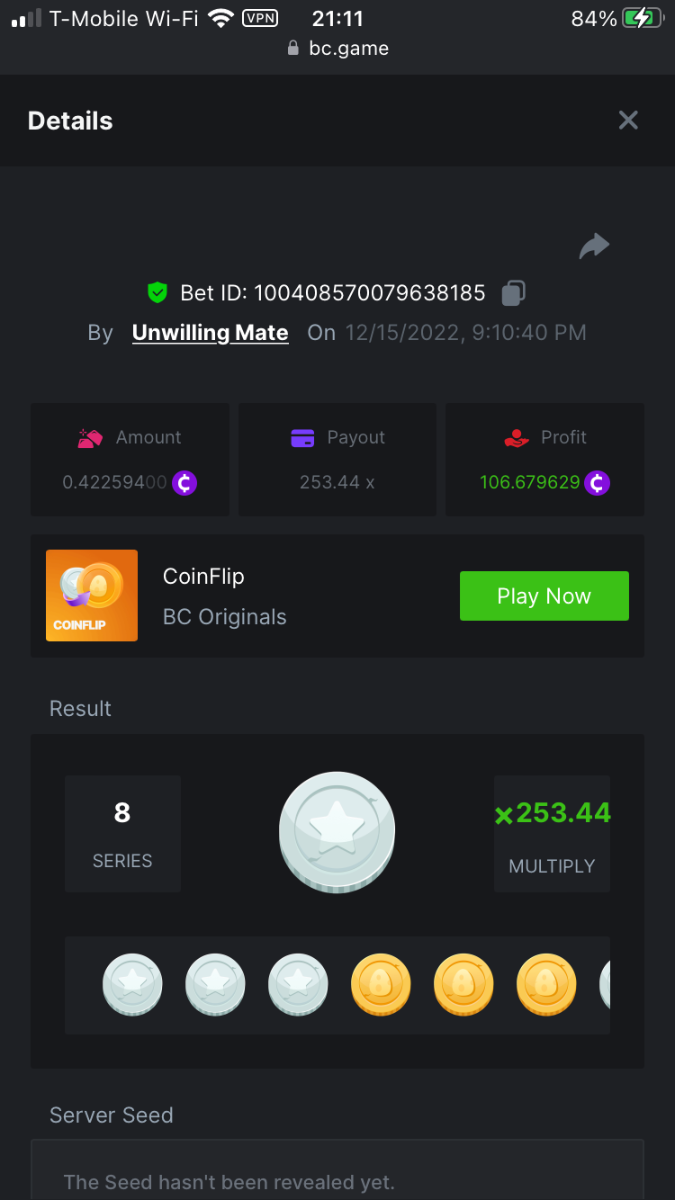Select the last fully visible gold coin
The height and width of the screenshot is (1200, 675).
[546, 985]
